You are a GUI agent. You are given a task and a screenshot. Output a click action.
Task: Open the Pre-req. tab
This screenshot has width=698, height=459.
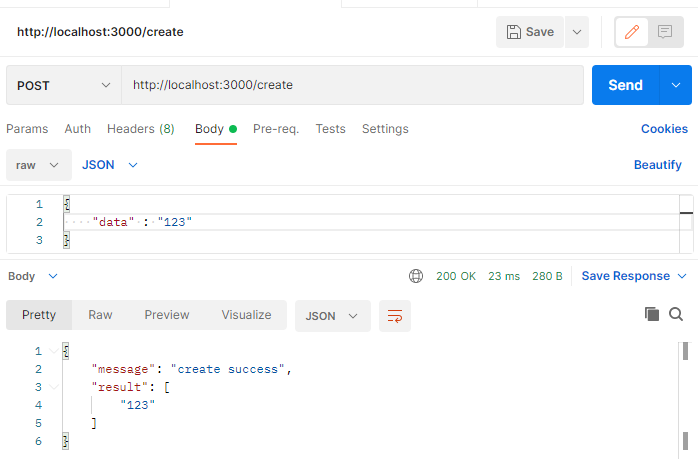276,129
